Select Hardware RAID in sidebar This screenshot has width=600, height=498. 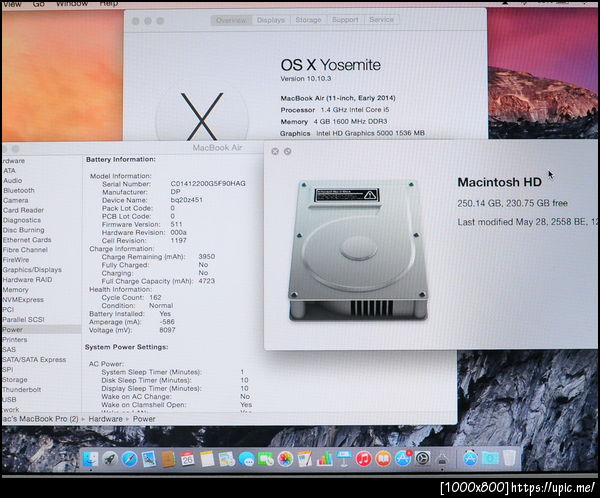coord(28,280)
